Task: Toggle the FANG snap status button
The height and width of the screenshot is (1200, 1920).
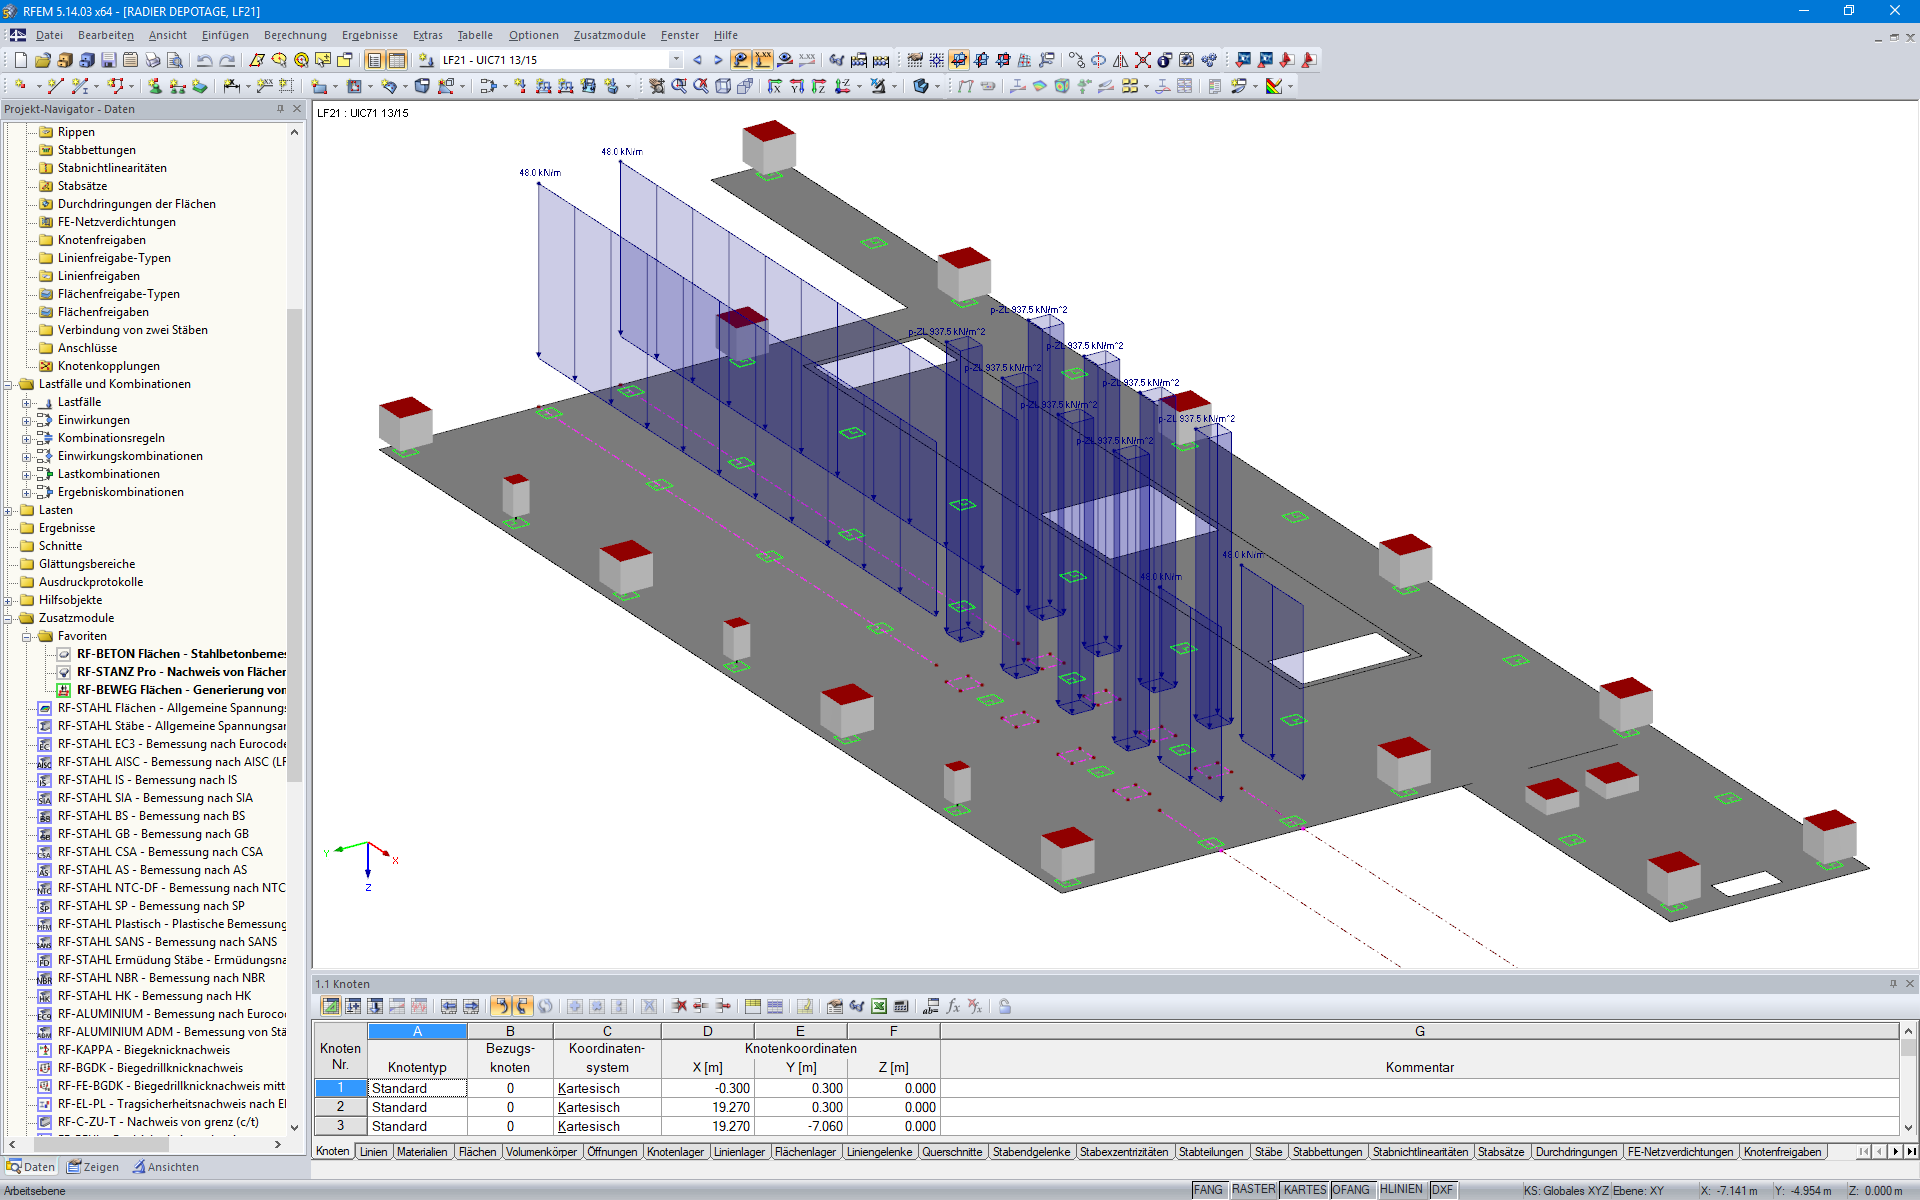Action: point(1208,1190)
